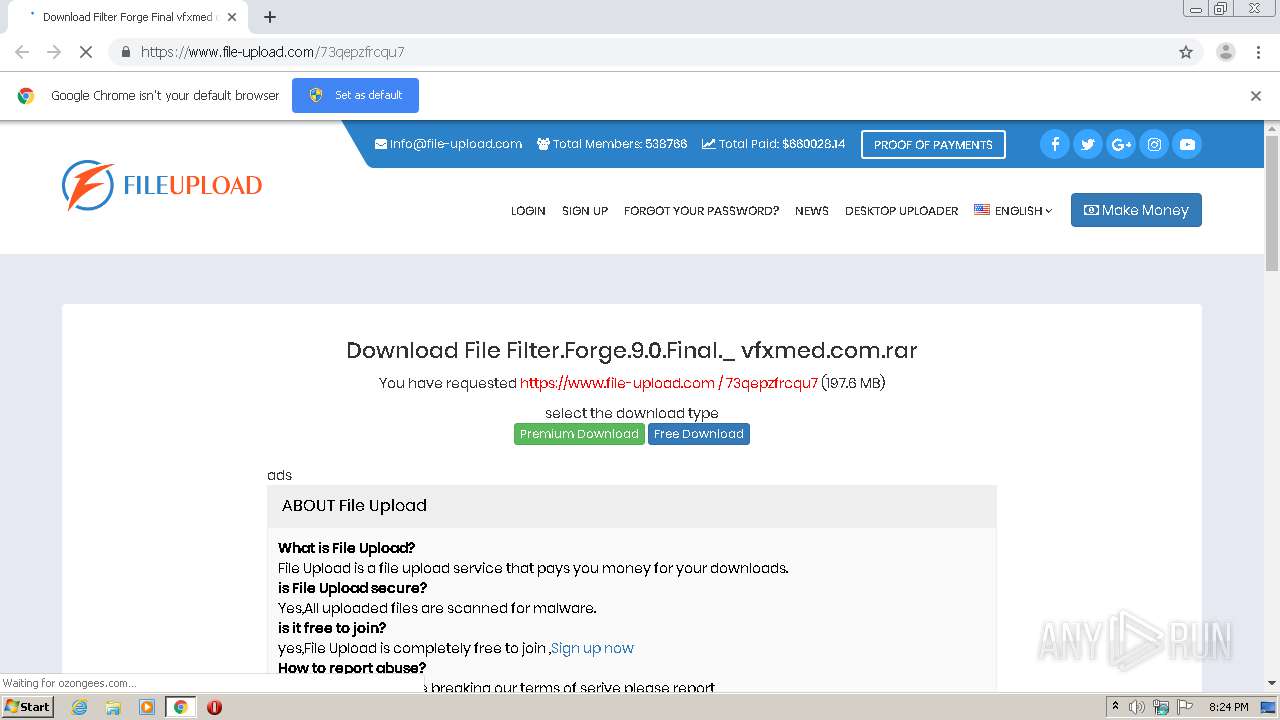Click the action center flag icon
Screen dimensions: 1280x720
[x=1185, y=707]
